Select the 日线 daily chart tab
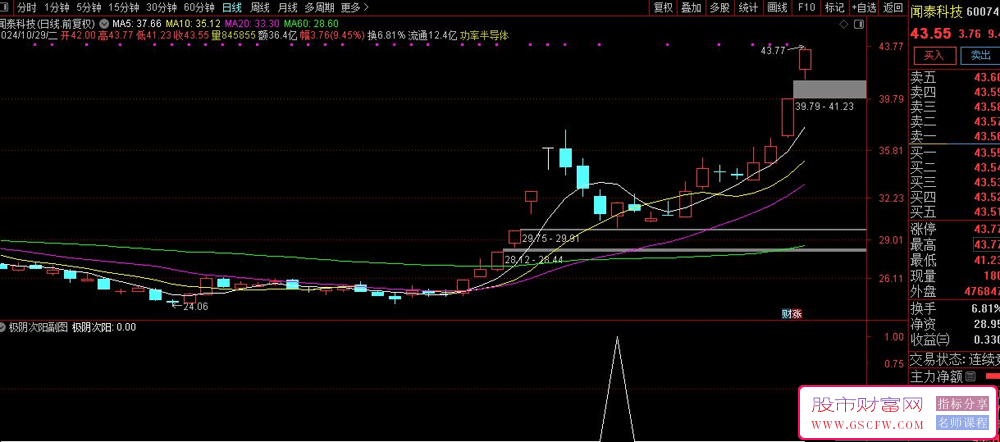The image size is (1000, 442). [232, 8]
